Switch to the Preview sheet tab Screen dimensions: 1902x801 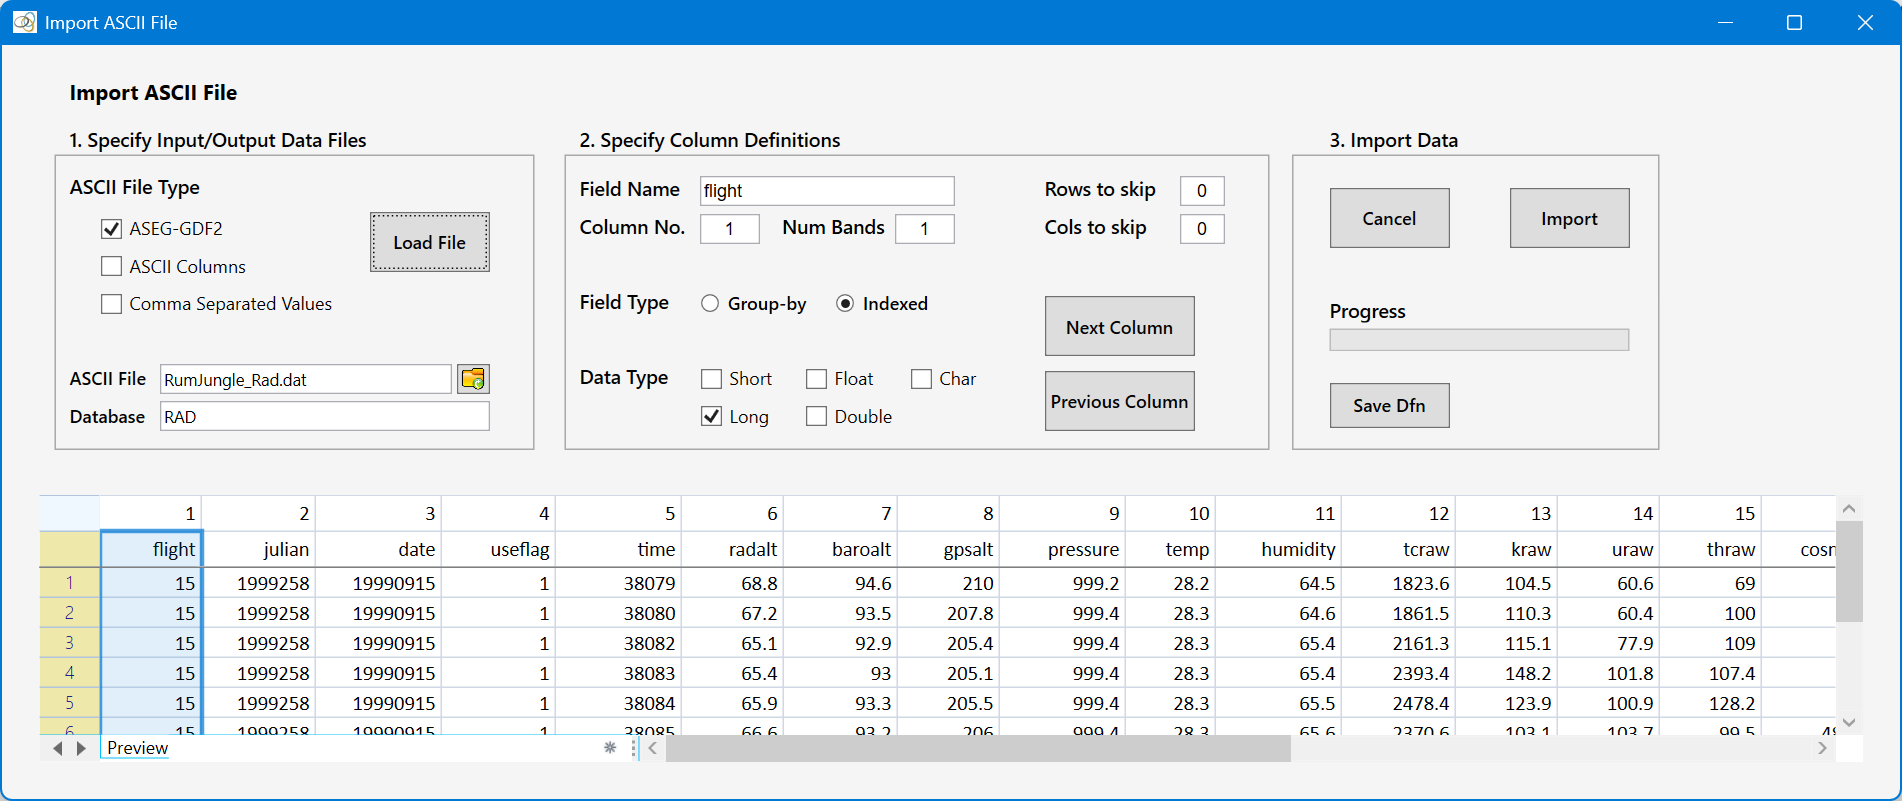[138, 748]
